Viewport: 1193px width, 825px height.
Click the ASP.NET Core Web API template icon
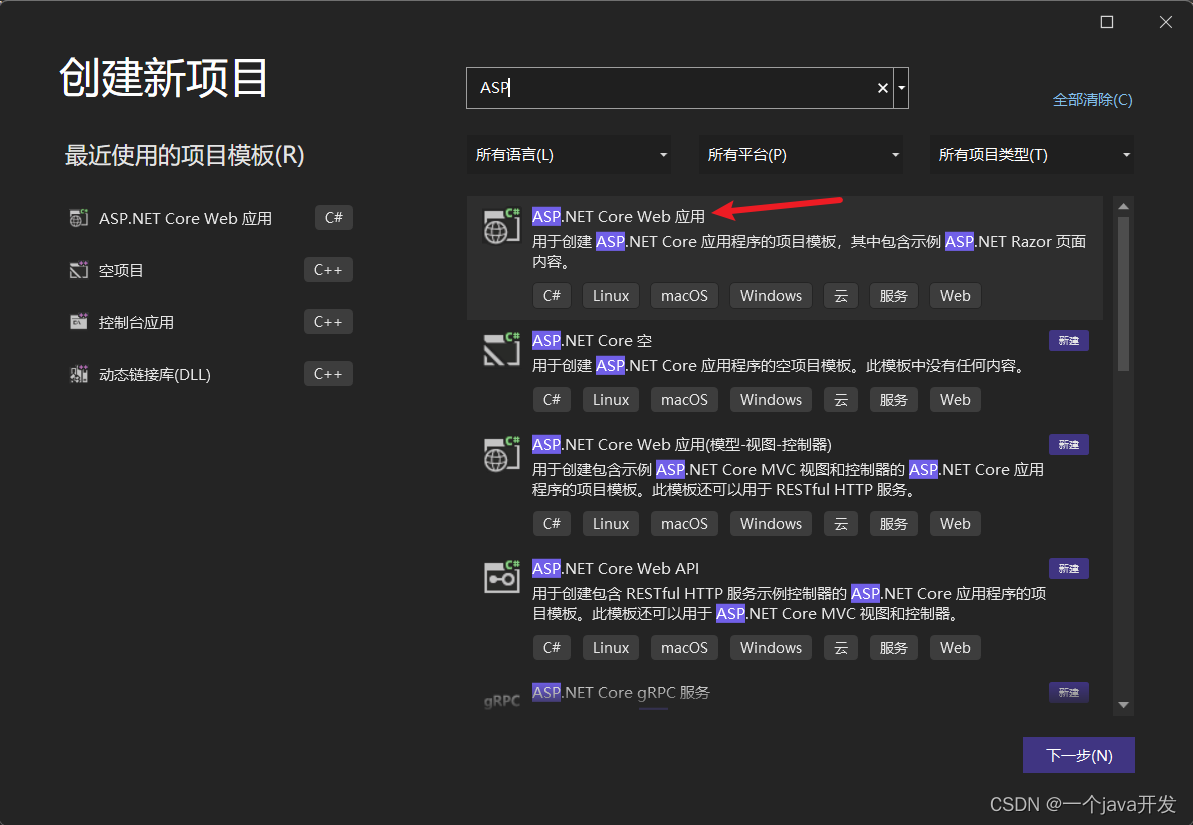click(501, 578)
